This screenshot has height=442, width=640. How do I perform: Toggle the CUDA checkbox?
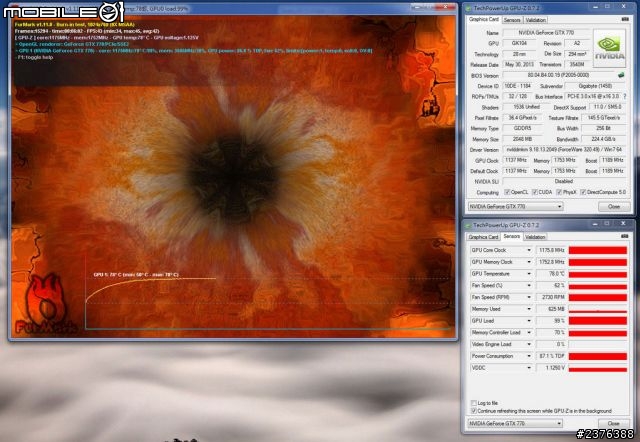pos(535,192)
